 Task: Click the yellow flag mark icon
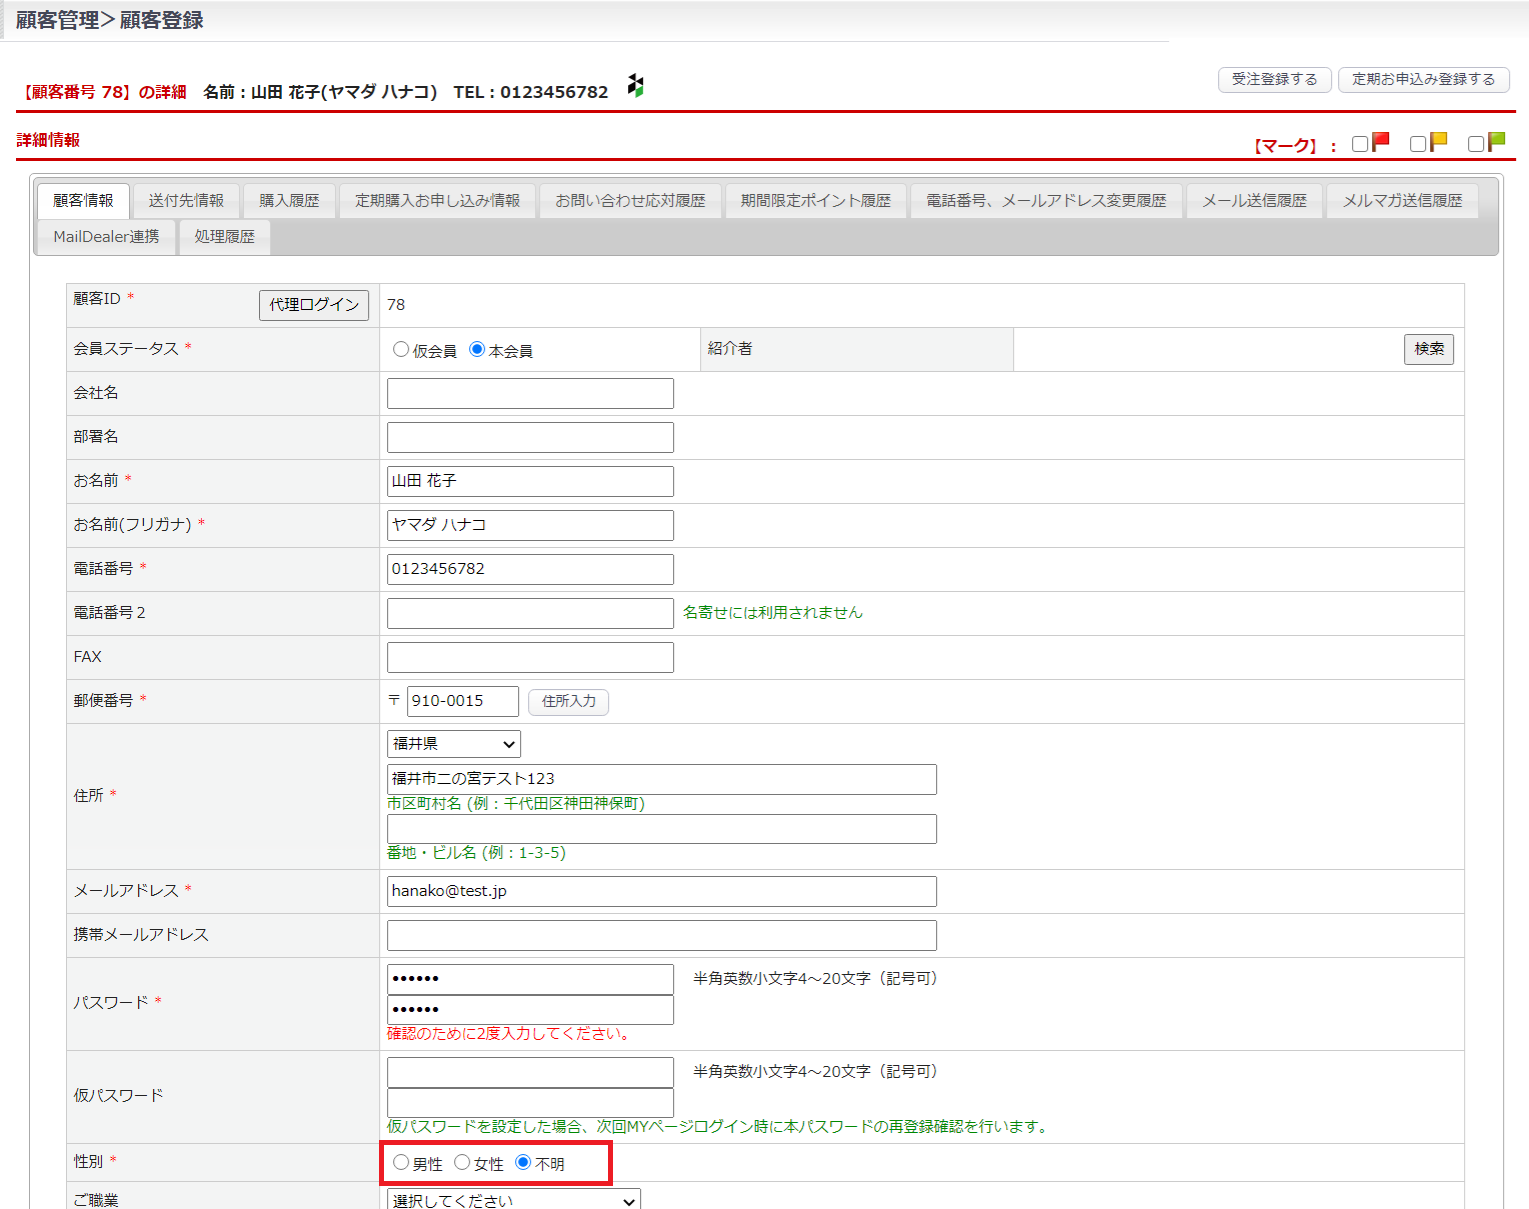pos(1439,142)
